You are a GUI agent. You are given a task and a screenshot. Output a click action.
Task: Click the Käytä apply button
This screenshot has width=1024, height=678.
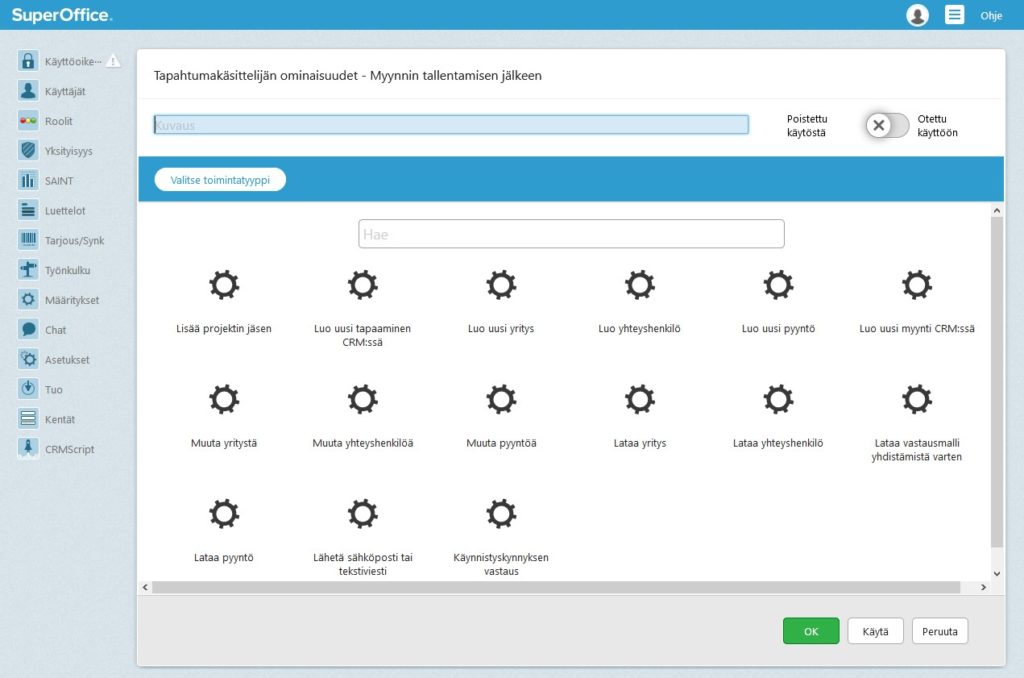coord(875,631)
